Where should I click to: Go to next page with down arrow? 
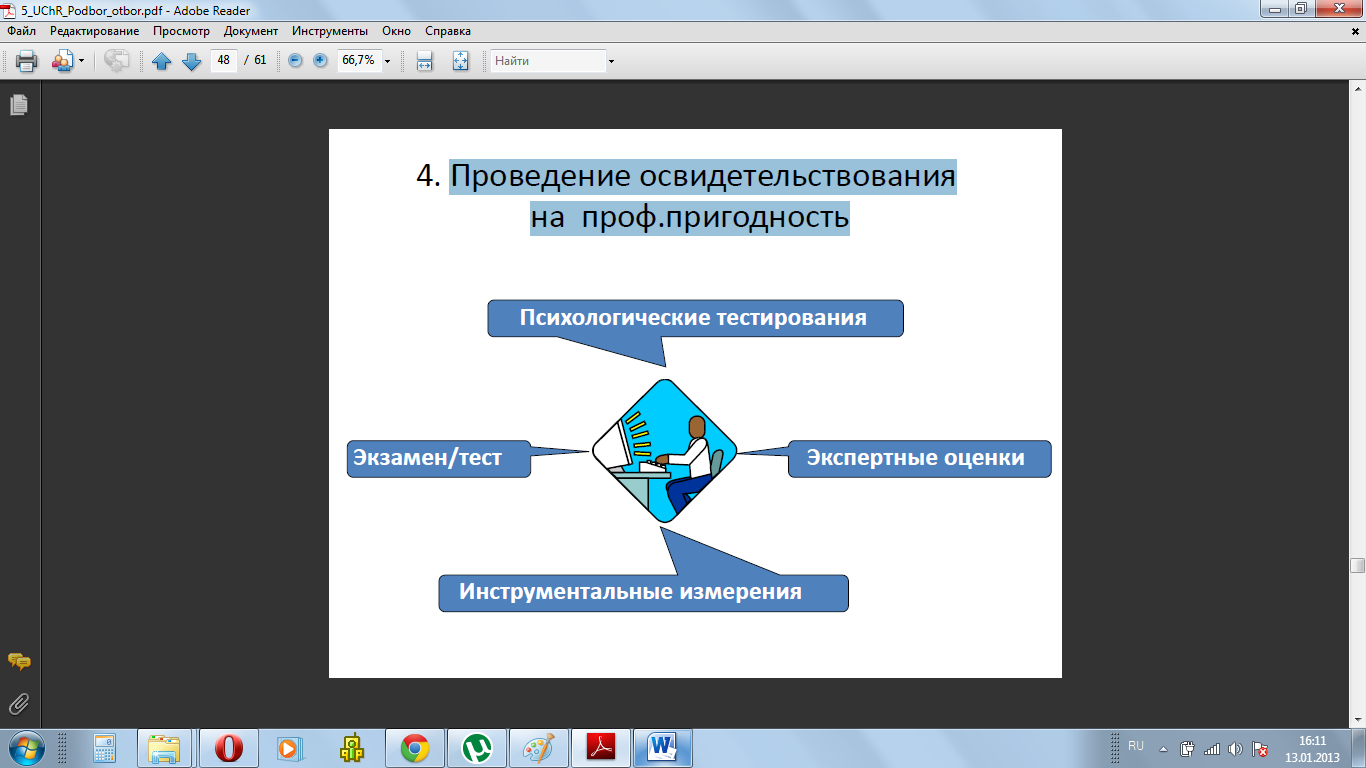coord(192,61)
